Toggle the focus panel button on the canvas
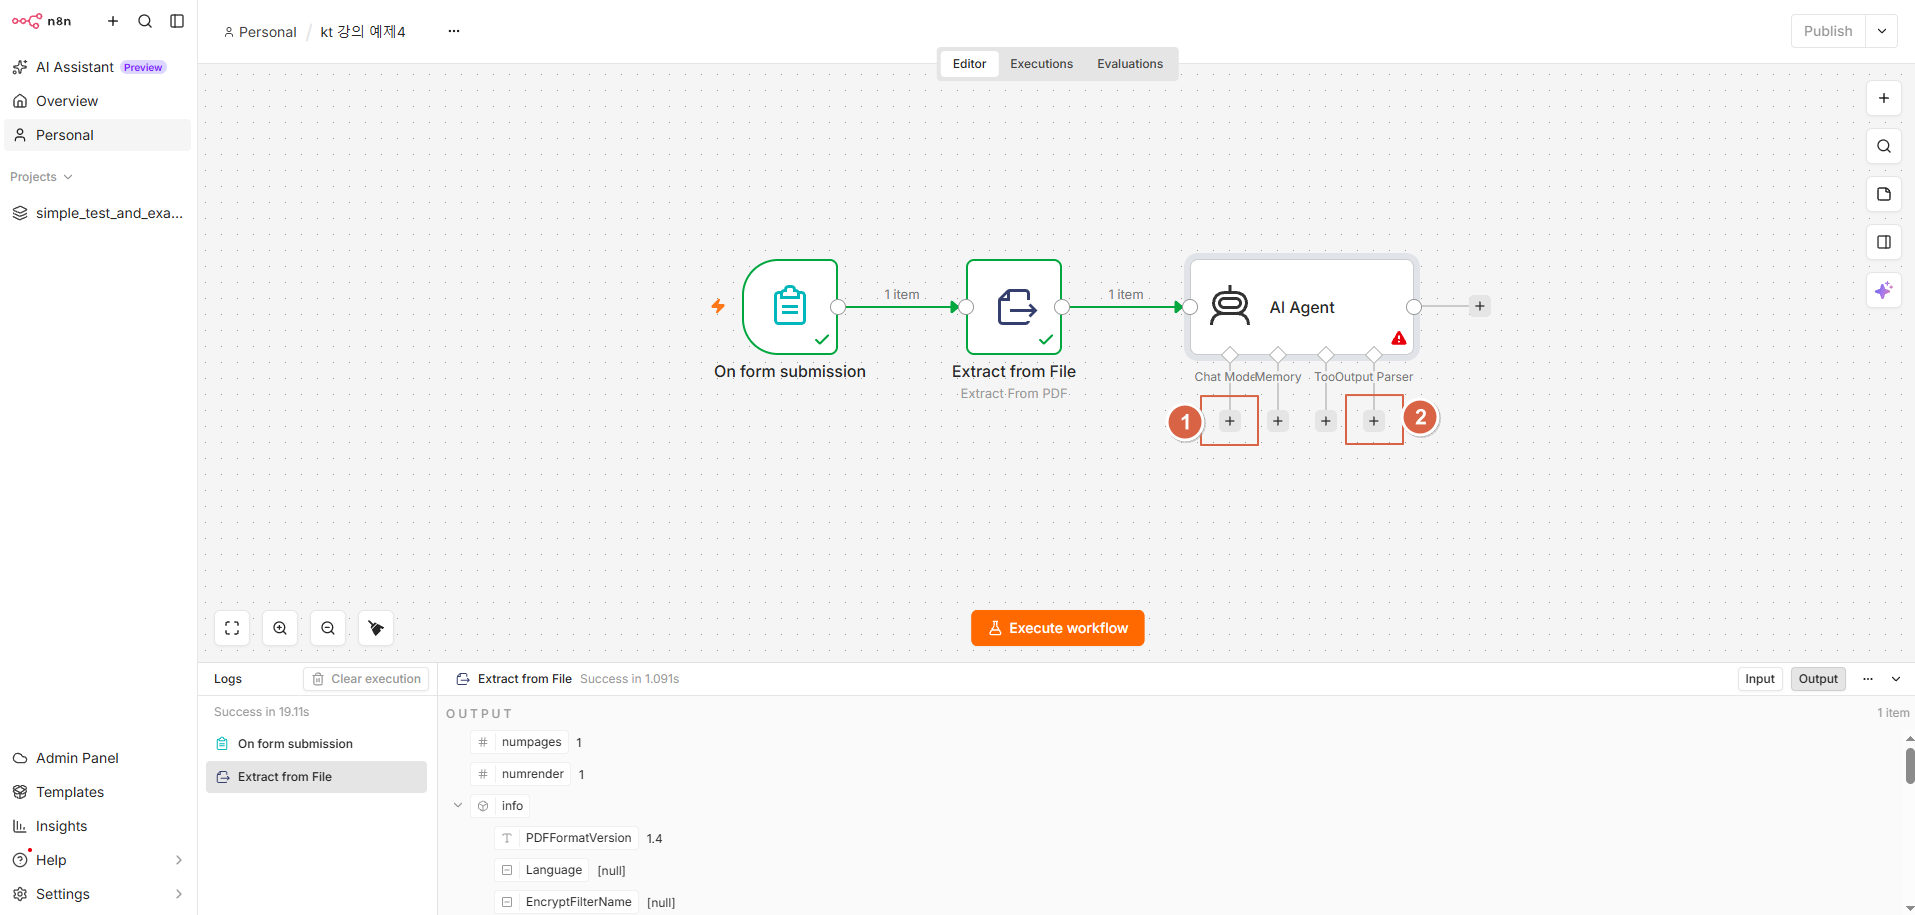1915x915 pixels. 1884,242
